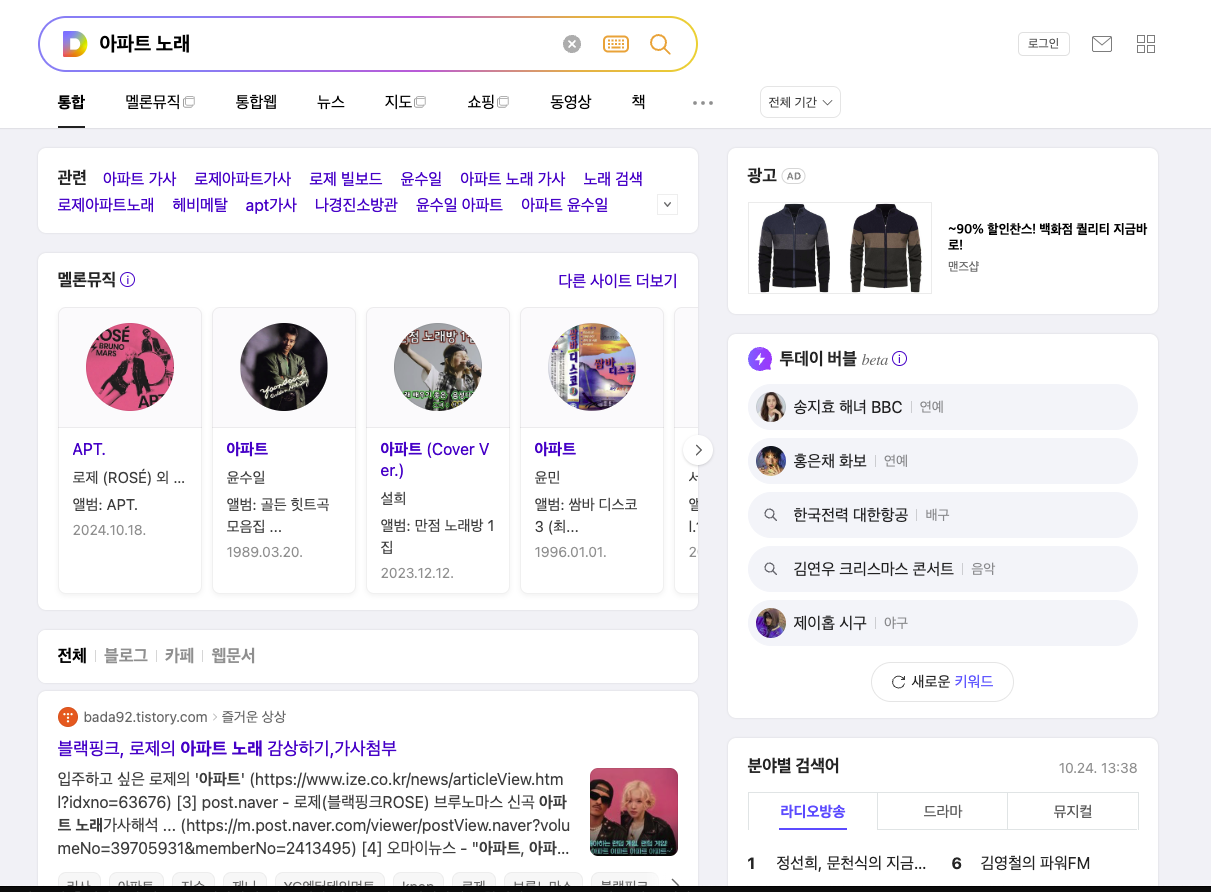Expand the 관련 keywords with the chevron
Image resolution: width=1211 pixels, height=892 pixels.
pos(666,205)
